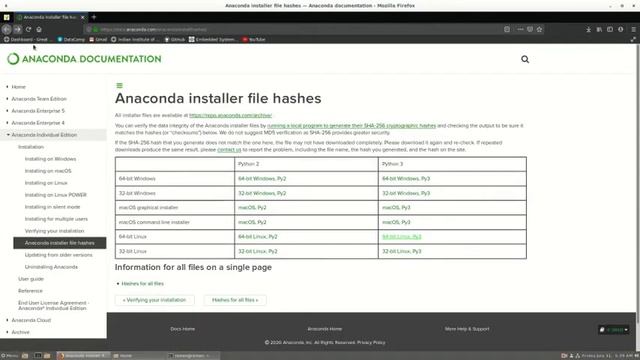Open YouTube bookmark
The height and width of the screenshot is (360, 640).
pyautogui.click(x=254, y=40)
